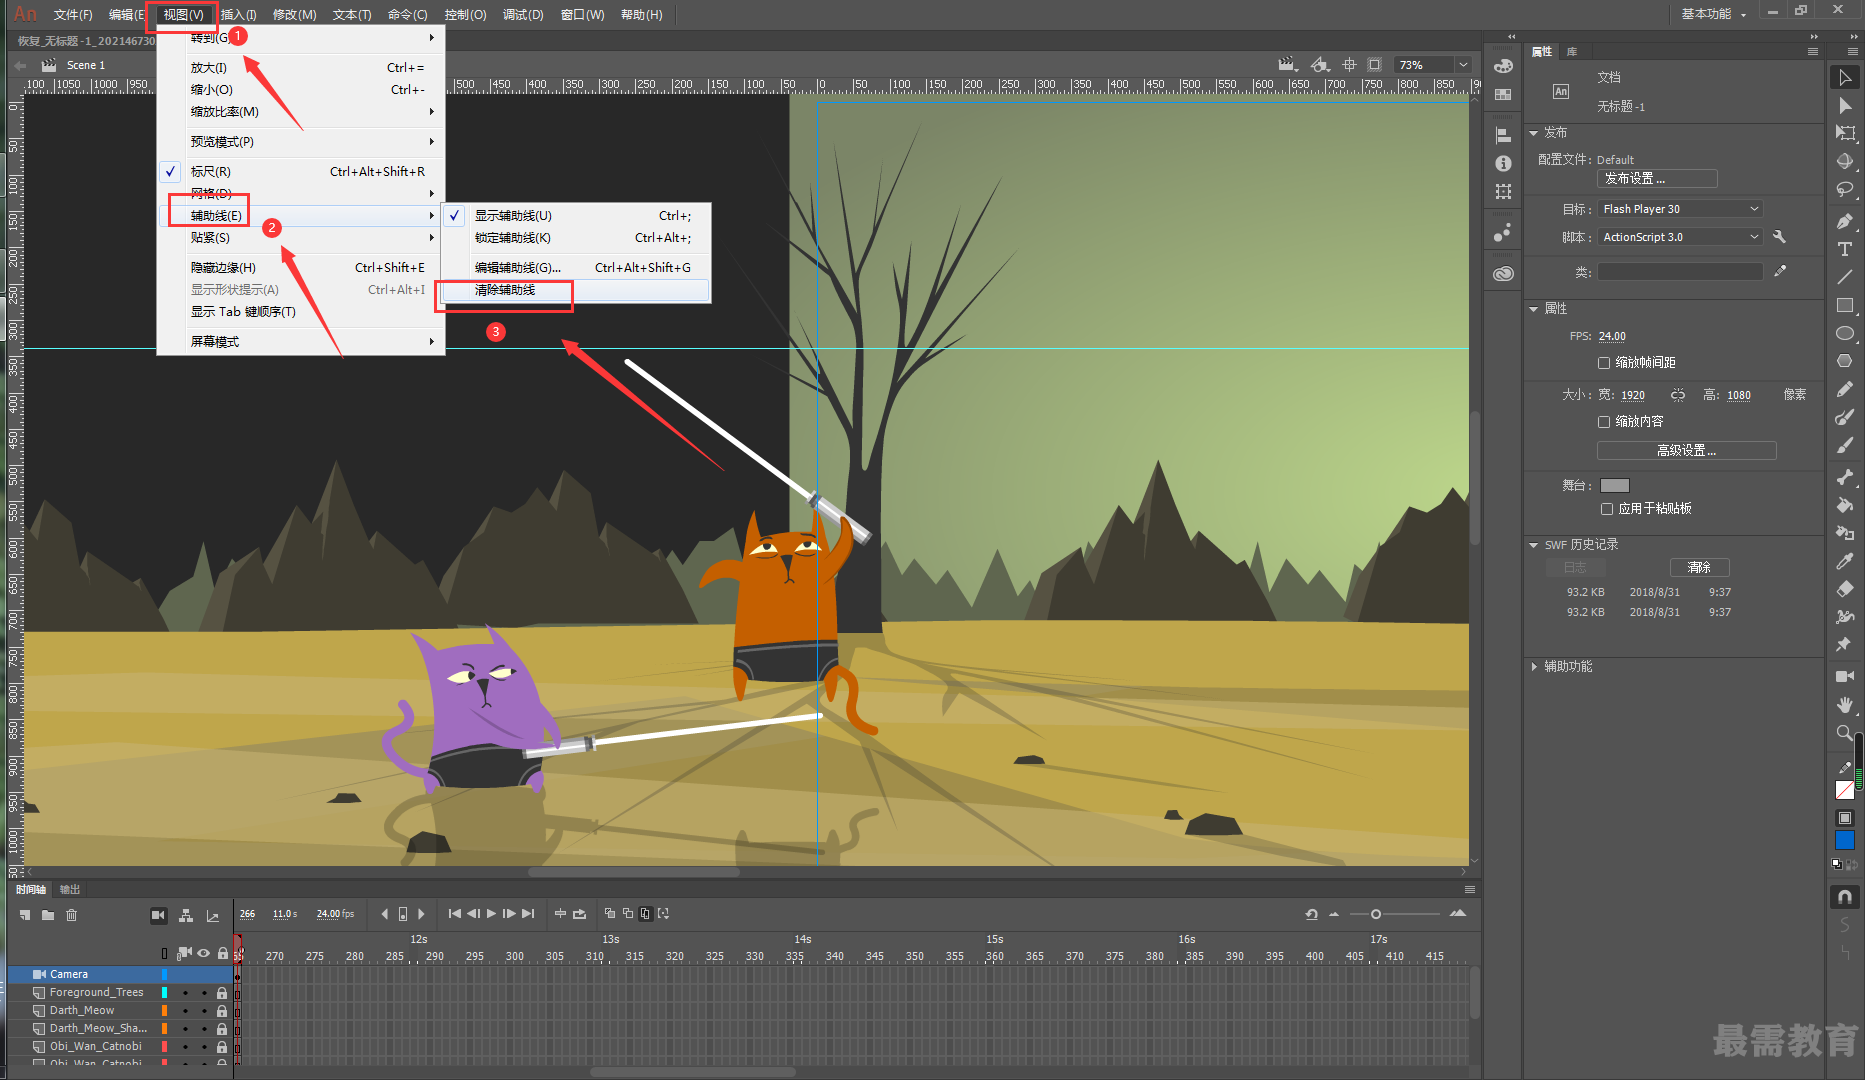Viewport: 1865px width, 1080px height.
Task: Open the Align panel icon
Action: coord(1503,135)
